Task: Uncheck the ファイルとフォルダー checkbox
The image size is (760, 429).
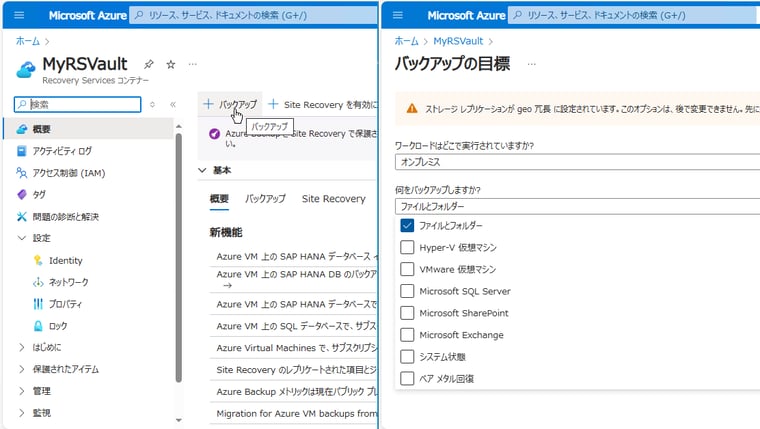Action: 407,225
